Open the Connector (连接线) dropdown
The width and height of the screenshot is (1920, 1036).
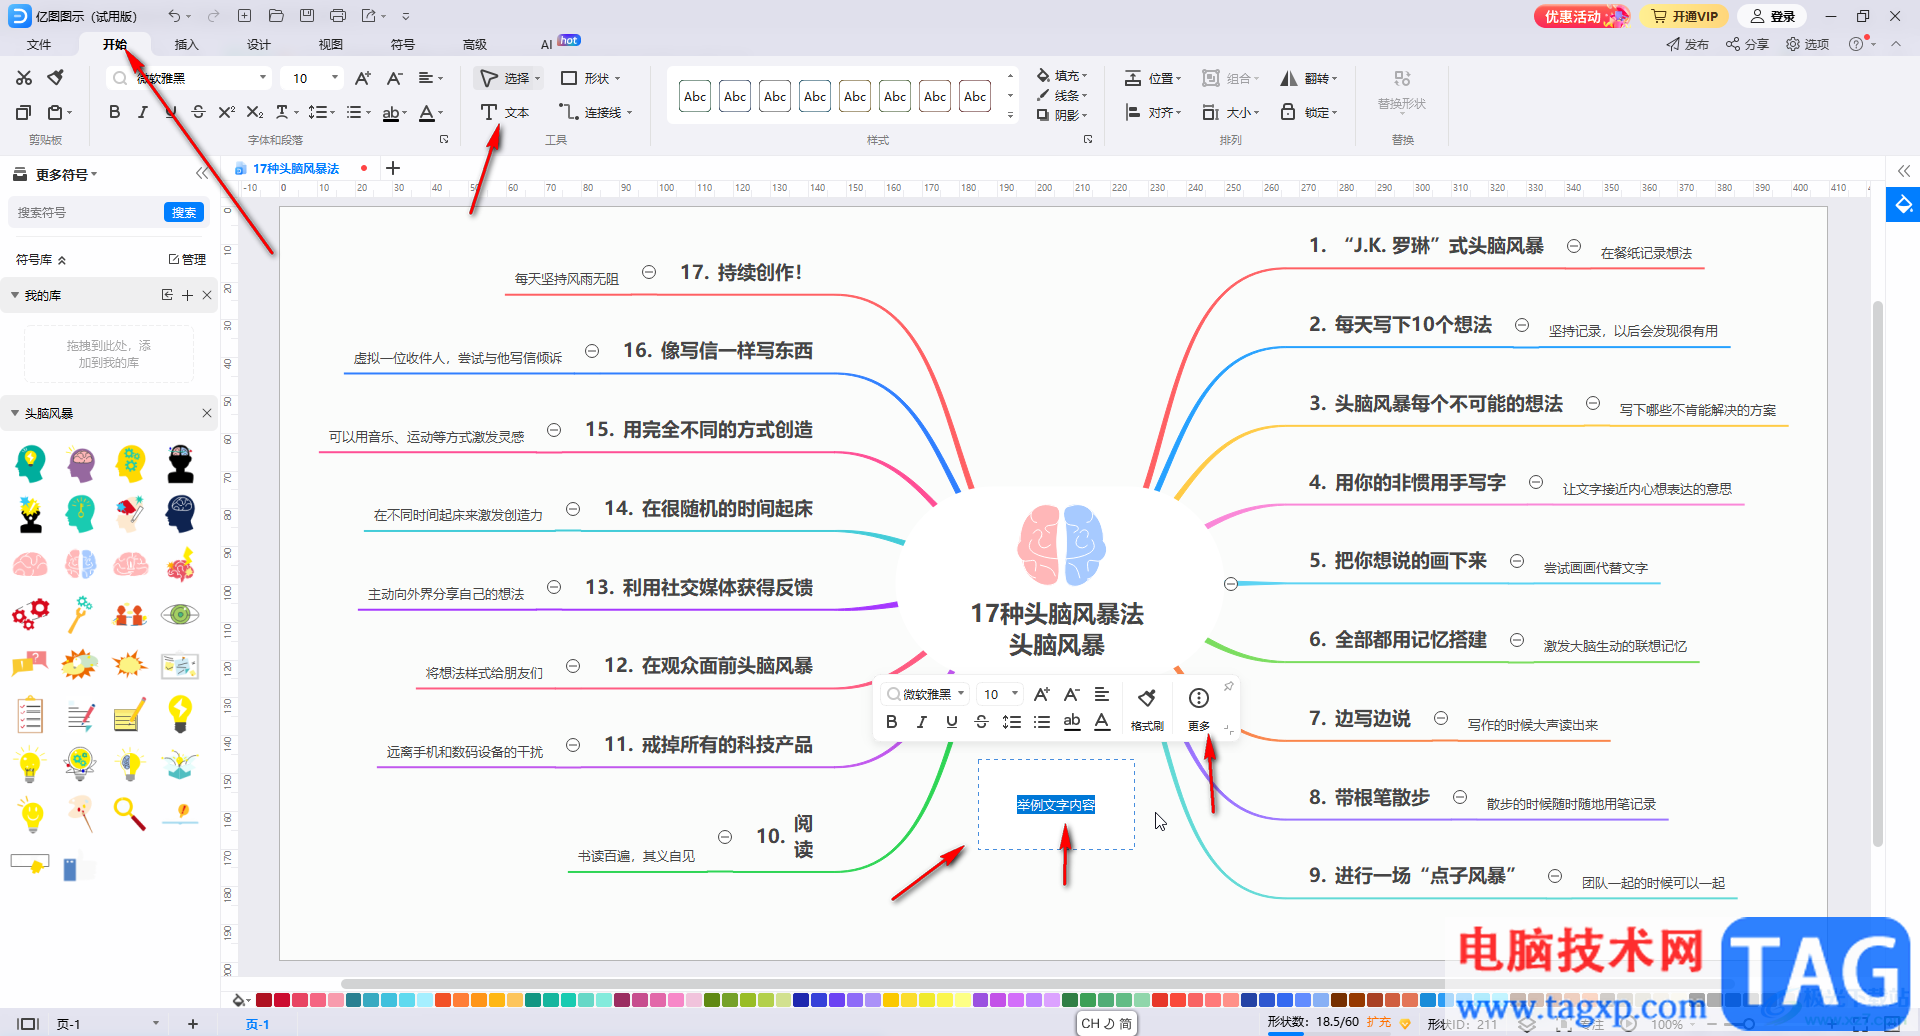pos(596,112)
